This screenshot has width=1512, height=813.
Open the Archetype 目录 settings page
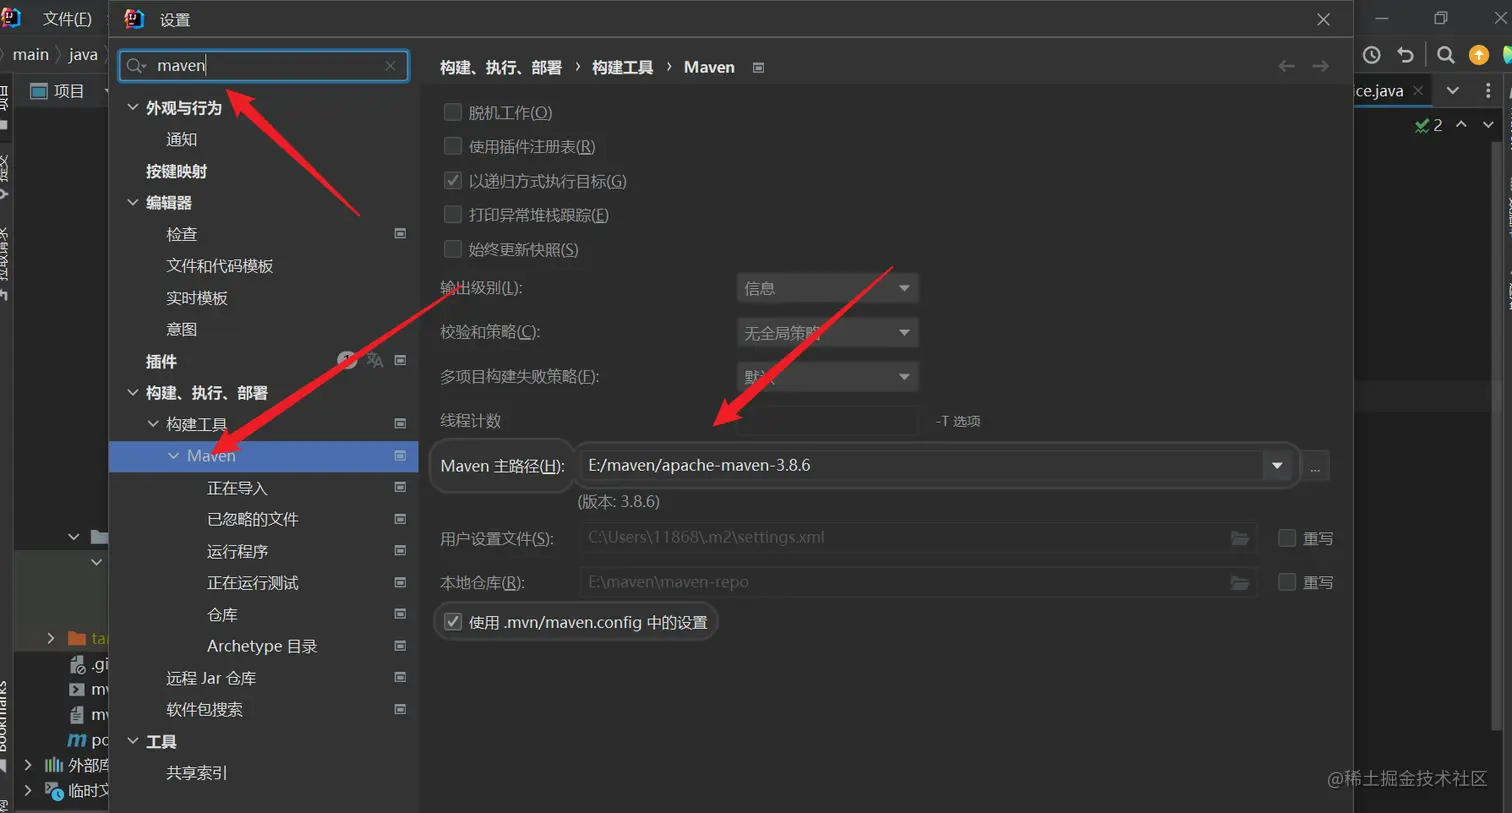262,646
